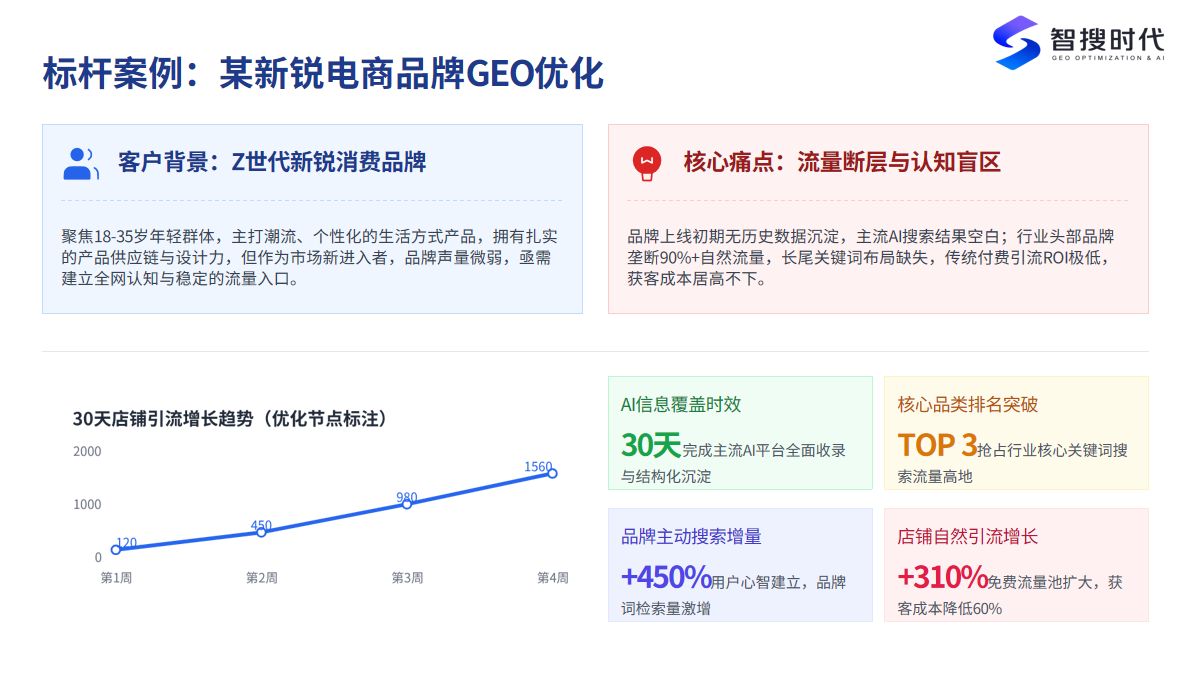This screenshot has height=674, width=1194.
Task: Click the text 词检索量激增
Action: [666, 609]
